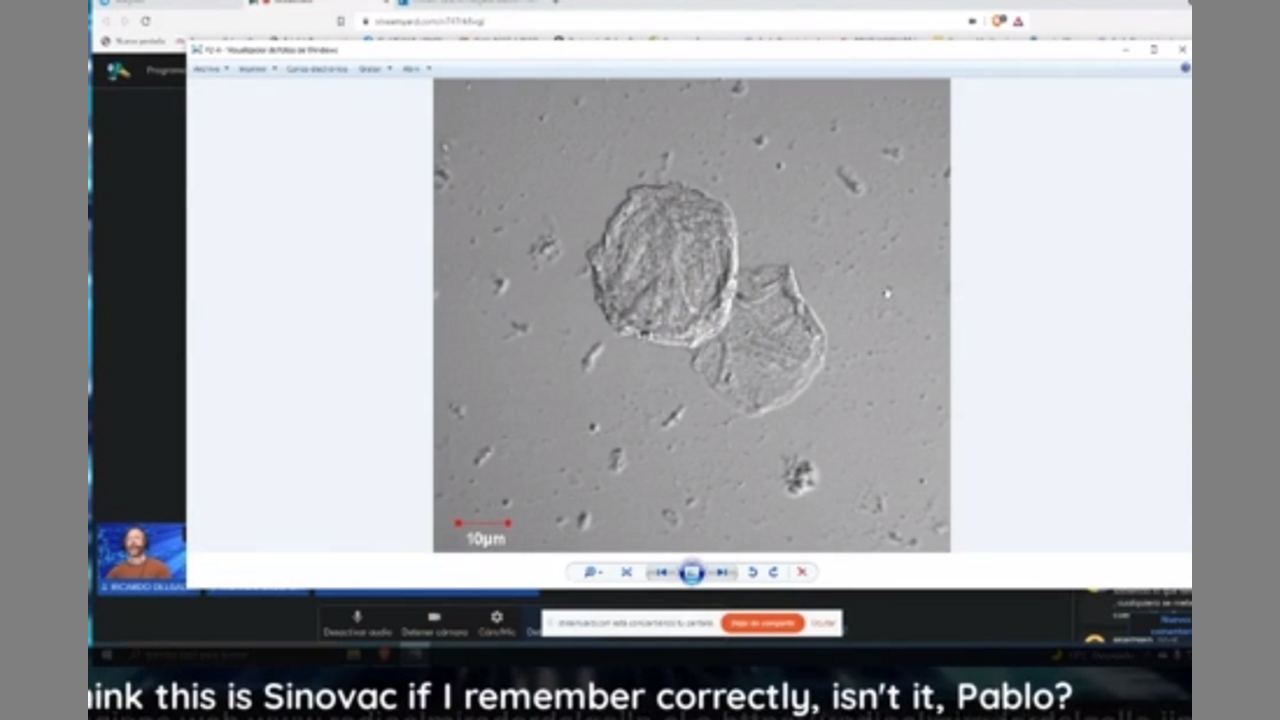The height and width of the screenshot is (720, 1280).
Task: Delete photo with red X icon
Action: (801, 572)
